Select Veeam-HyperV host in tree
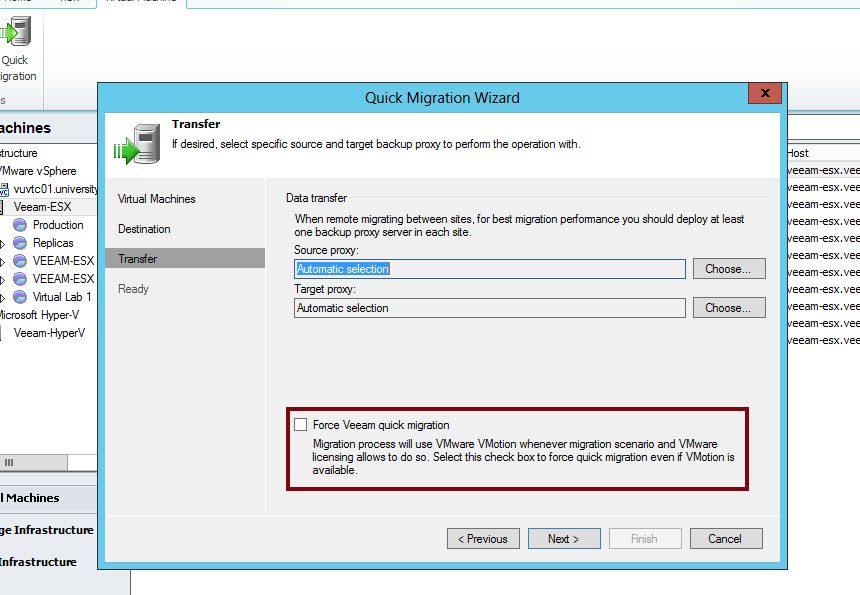Screen dimensions: 860x595 49,333
